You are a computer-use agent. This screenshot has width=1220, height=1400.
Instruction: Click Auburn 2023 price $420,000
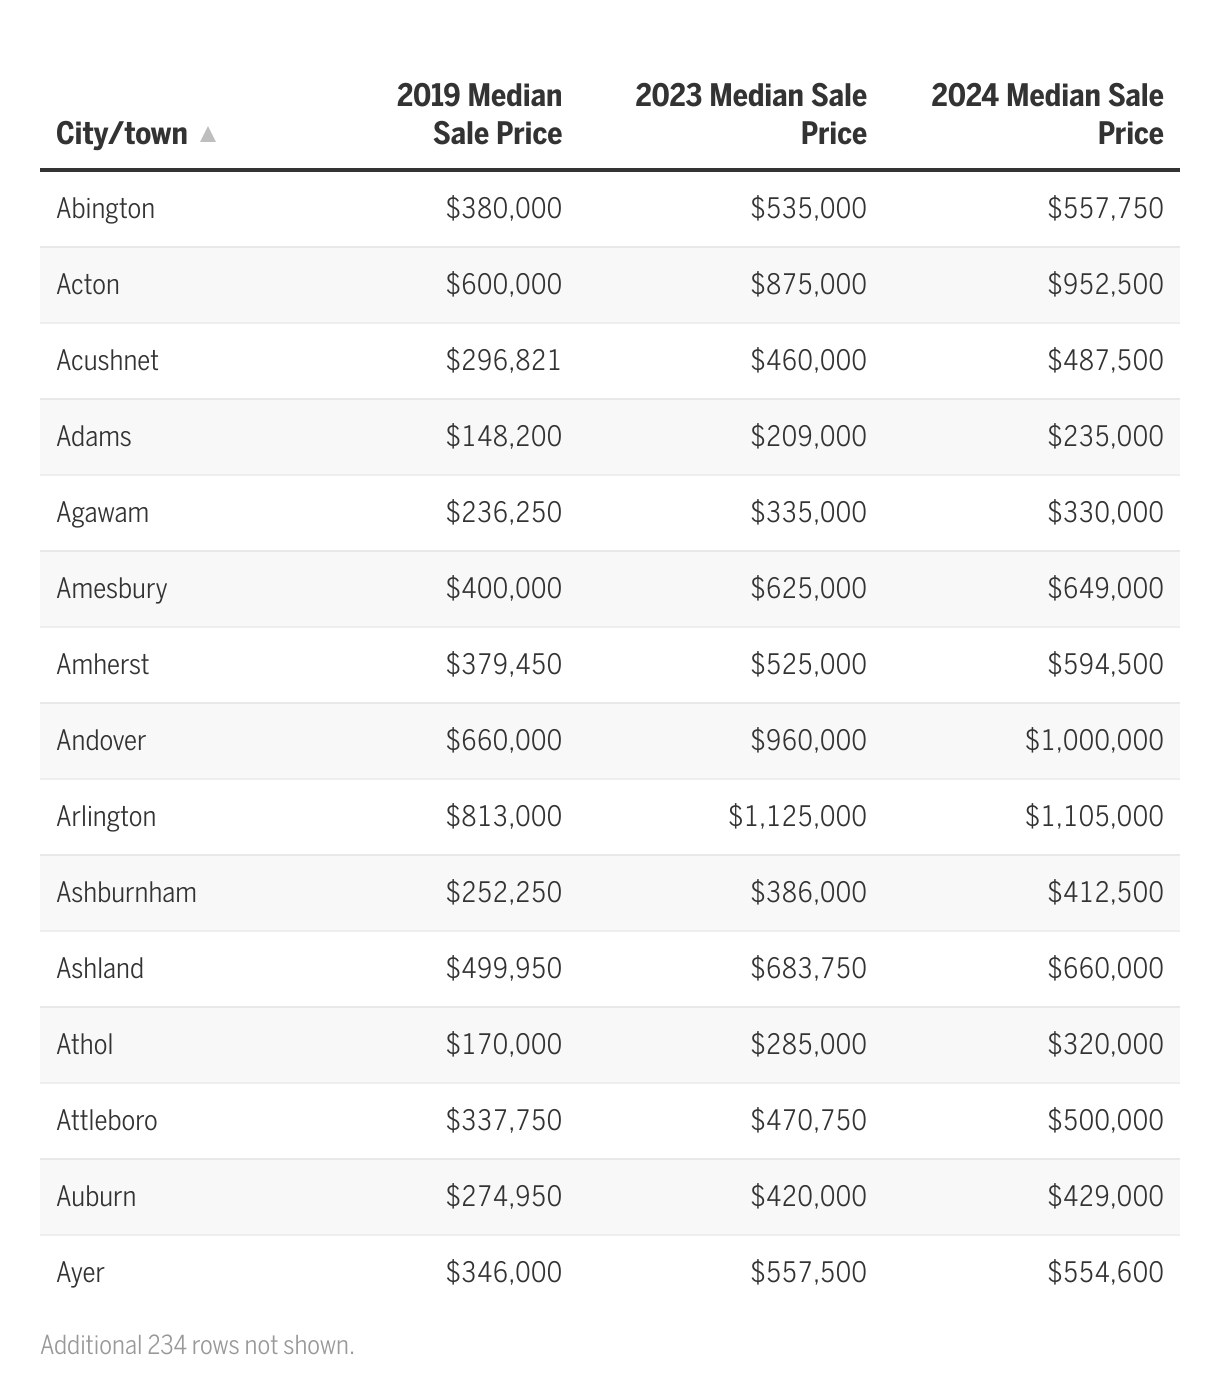(808, 1196)
